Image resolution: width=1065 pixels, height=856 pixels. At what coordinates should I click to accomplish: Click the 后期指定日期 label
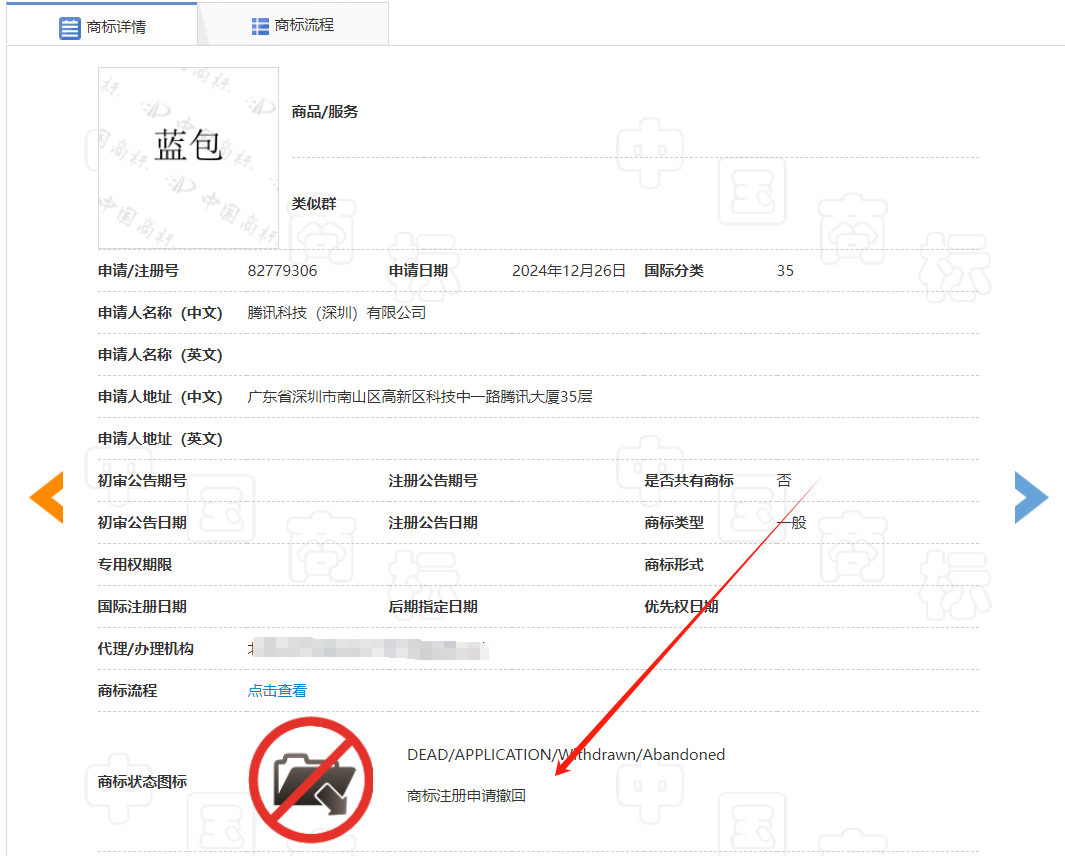point(433,607)
